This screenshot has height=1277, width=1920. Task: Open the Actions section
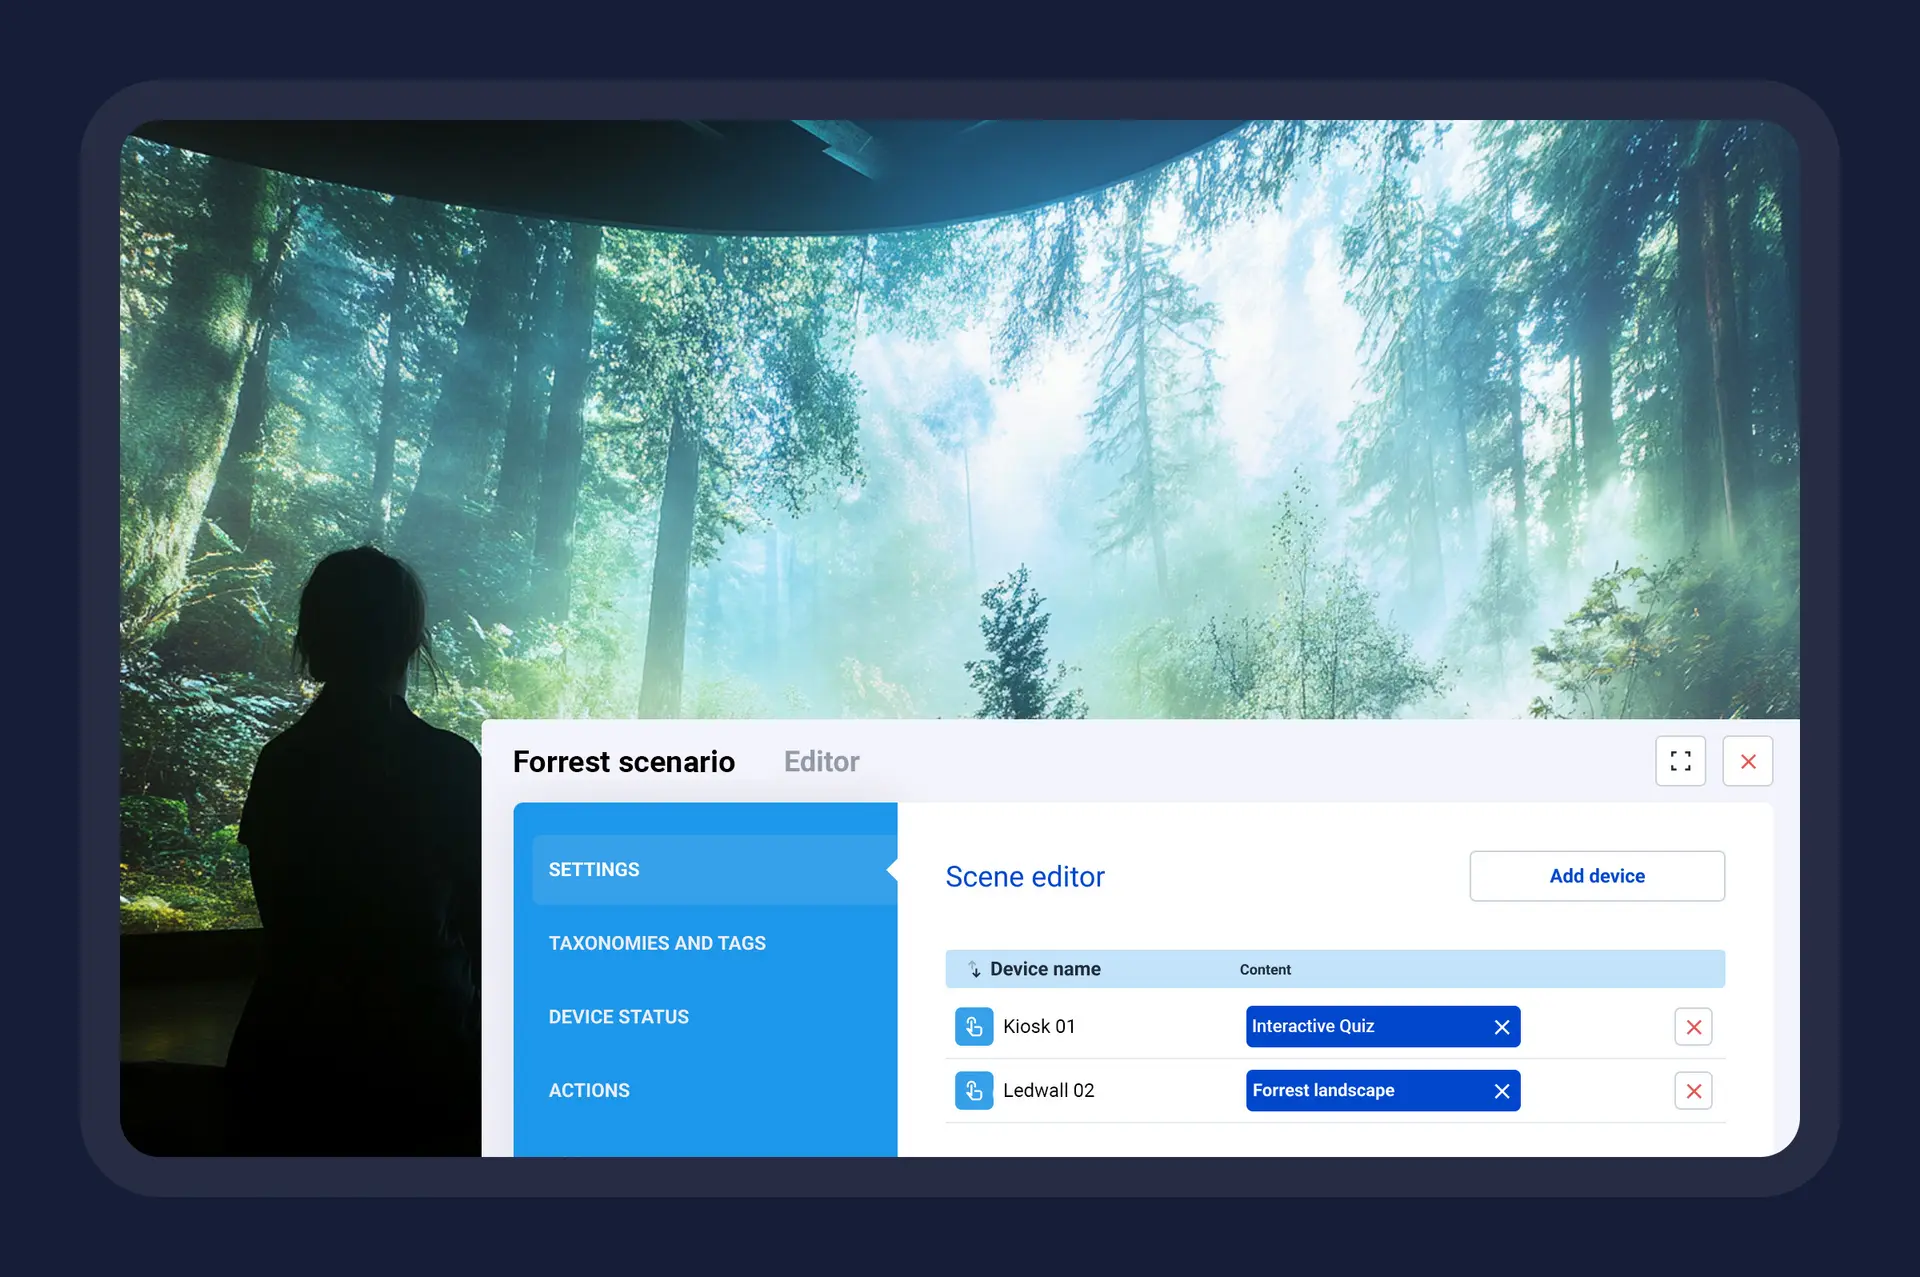click(x=589, y=1090)
